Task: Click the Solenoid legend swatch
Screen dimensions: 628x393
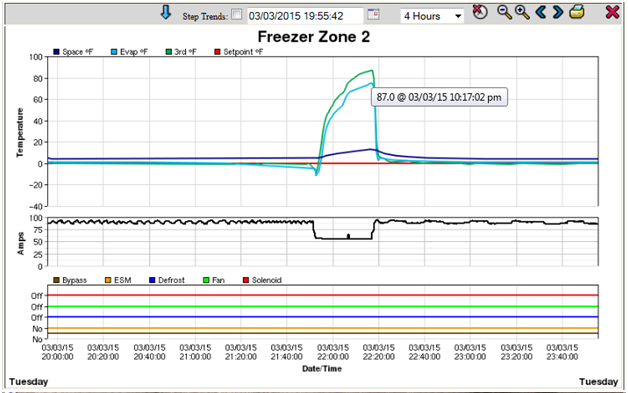Action: click(246, 280)
